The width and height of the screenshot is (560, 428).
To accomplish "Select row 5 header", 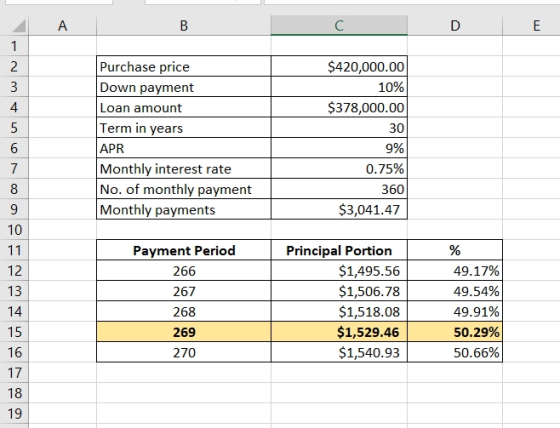I will tap(14, 128).
